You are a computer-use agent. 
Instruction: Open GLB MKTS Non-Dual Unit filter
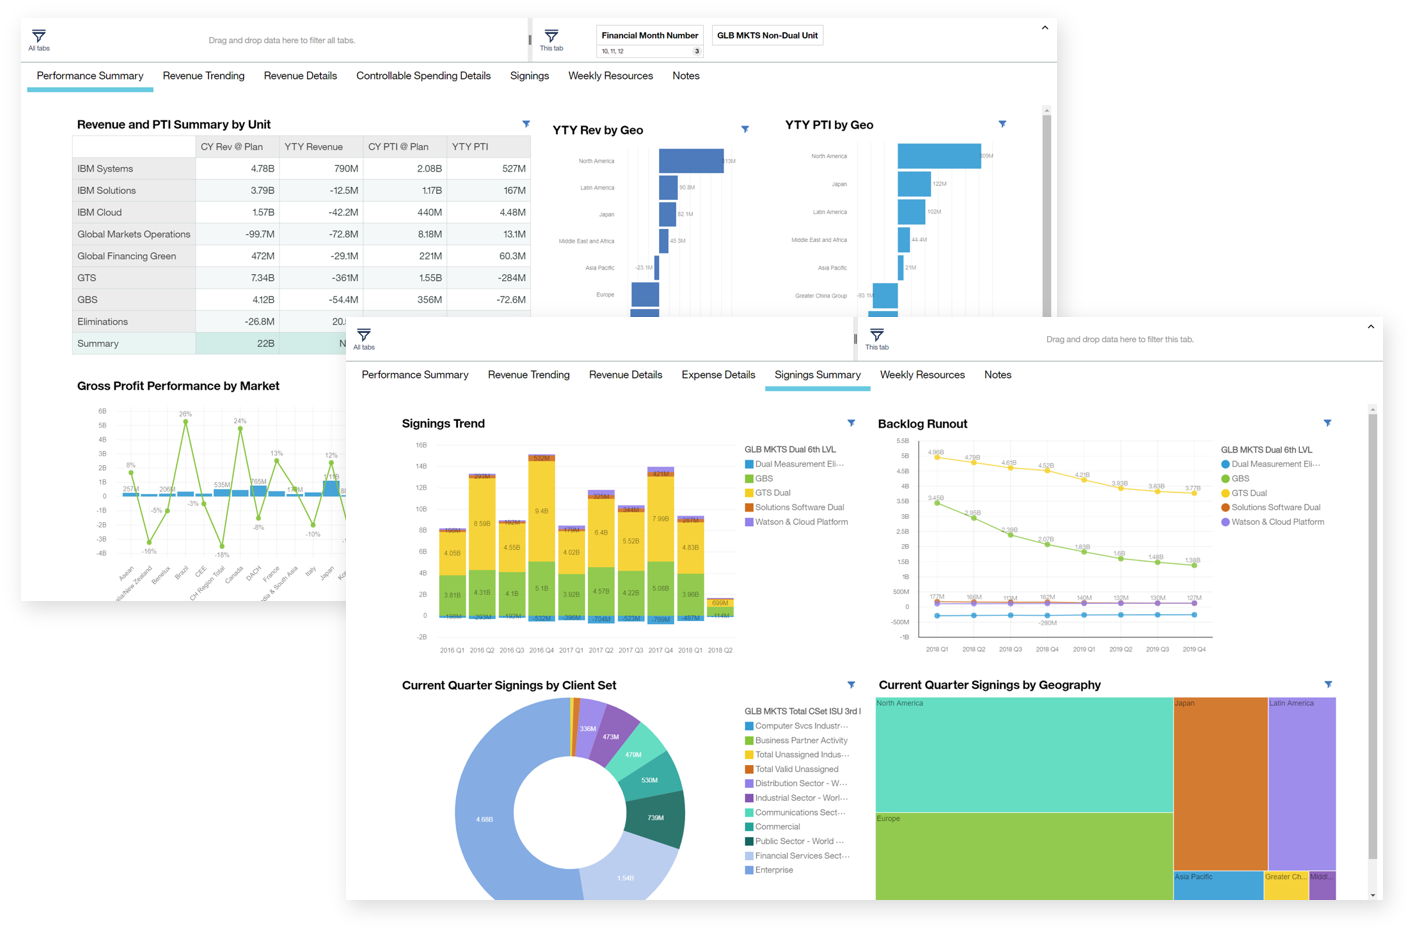coord(767,35)
